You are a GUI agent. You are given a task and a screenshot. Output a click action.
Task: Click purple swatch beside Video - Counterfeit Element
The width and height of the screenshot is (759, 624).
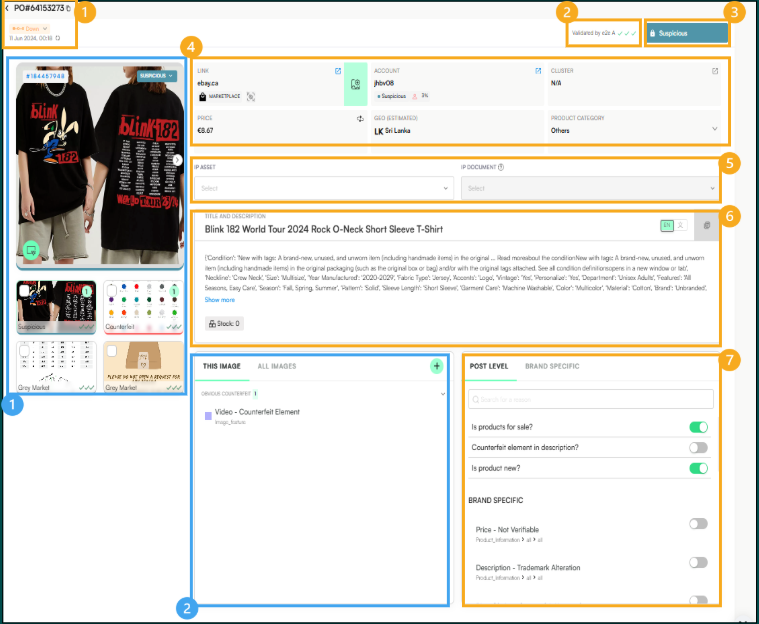click(208, 416)
